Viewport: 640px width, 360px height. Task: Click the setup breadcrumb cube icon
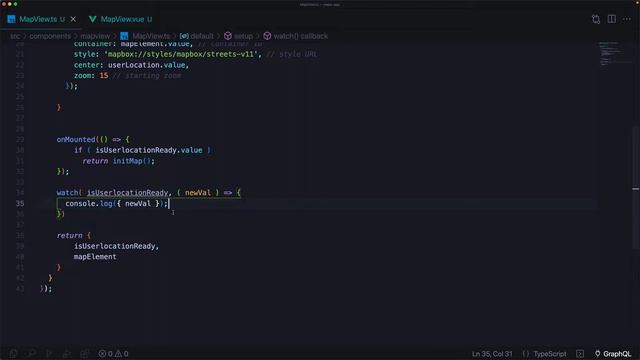click(x=228, y=36)
